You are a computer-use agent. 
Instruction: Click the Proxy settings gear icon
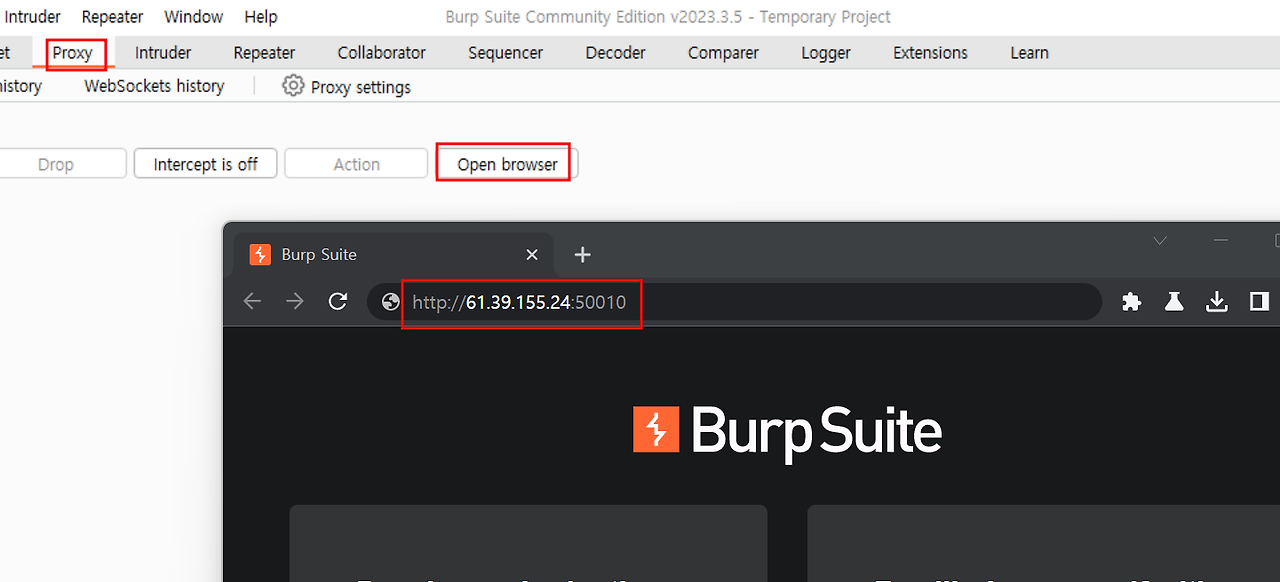pyautogui.click(x=293, y=86)
